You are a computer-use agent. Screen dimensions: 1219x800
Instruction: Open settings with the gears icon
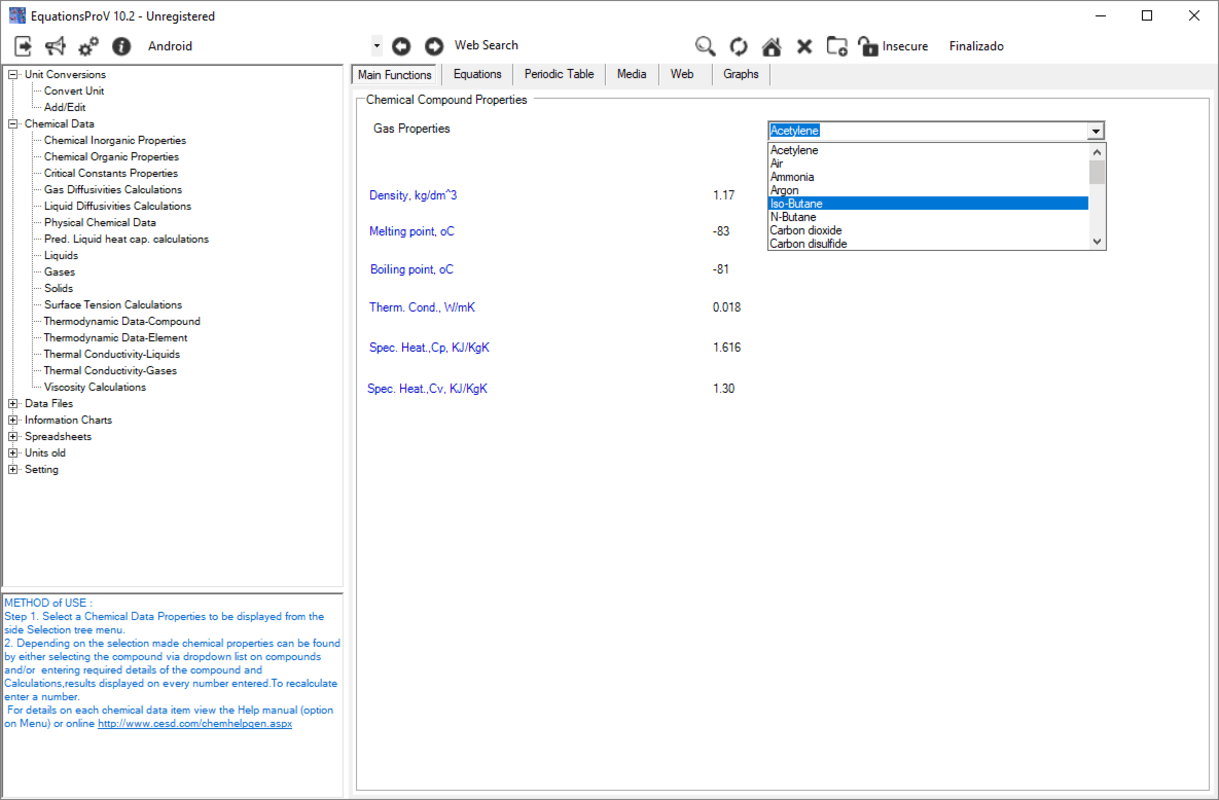pyautogui.click(x=88, y=46)
